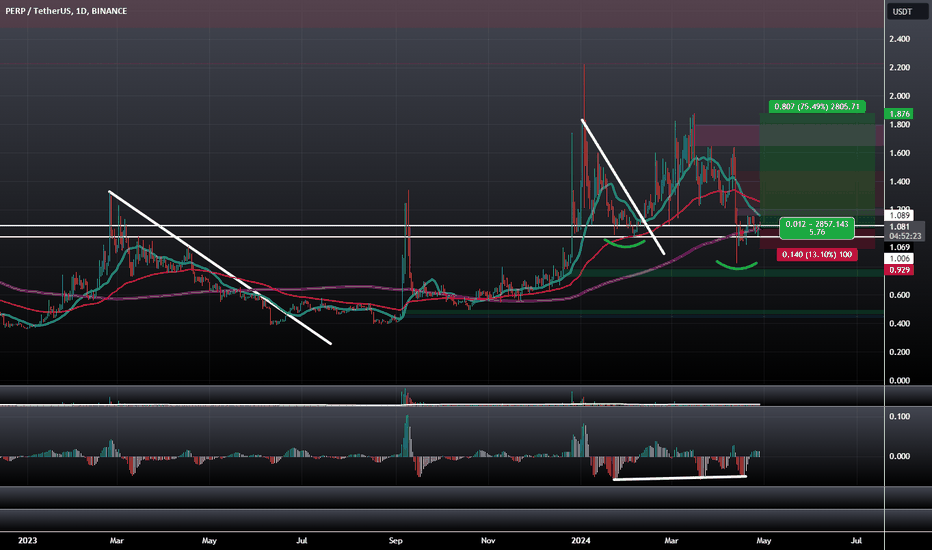Click the 2024 label on time axis
The width and height of the screenshot is (932, 550).
tap(581, 540)
